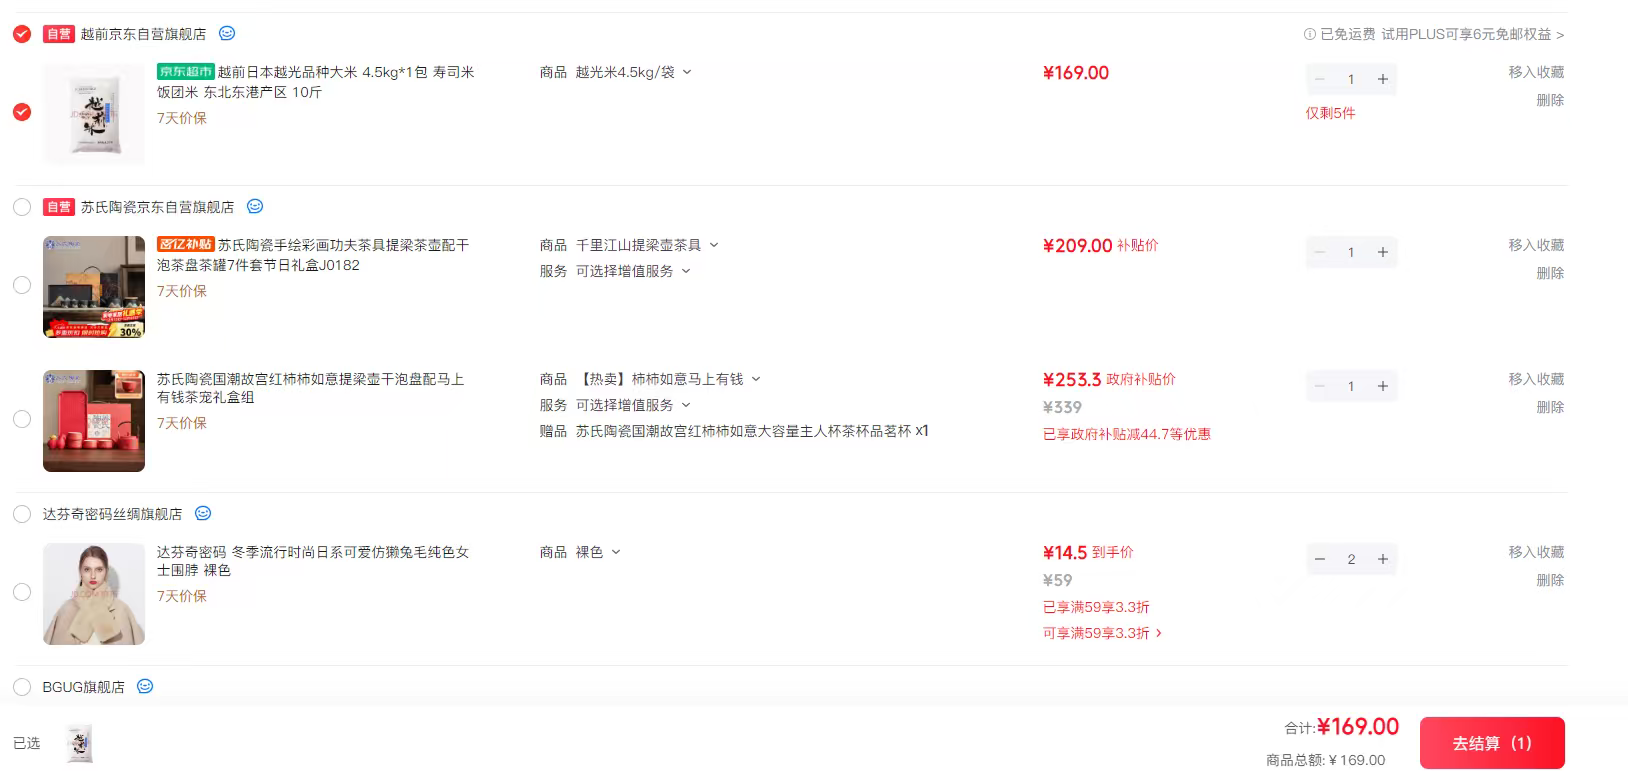Uncheck the 越前 rice item checkbox
This screenshot has width=1628, height=771.
22,112
